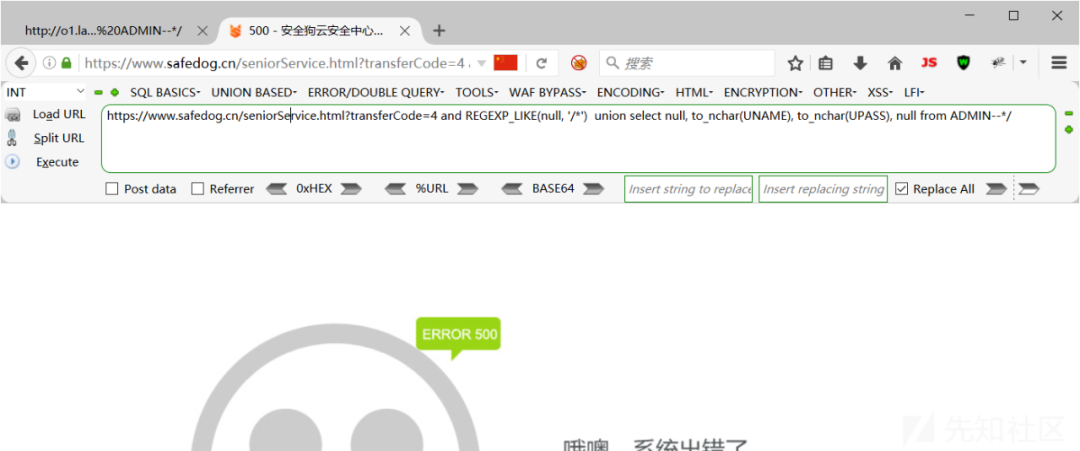Expand the TOOLS menu
The image size is (1080, 451).
pyautogui.click(x=477, y=92)
